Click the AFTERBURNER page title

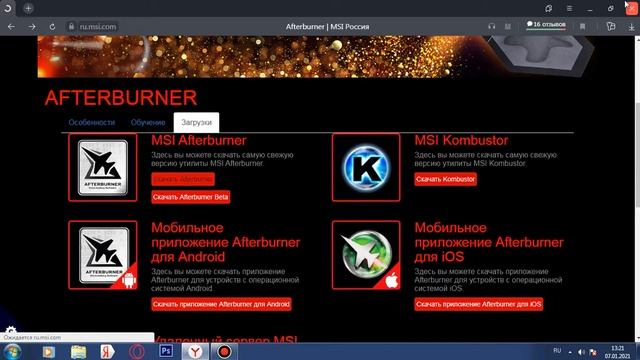pos(121,98)
